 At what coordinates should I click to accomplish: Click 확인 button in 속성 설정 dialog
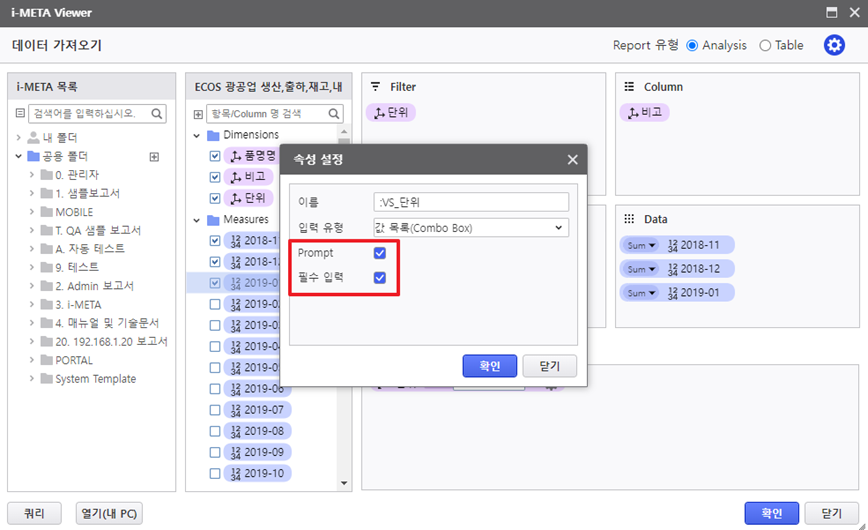pos(489,365)
